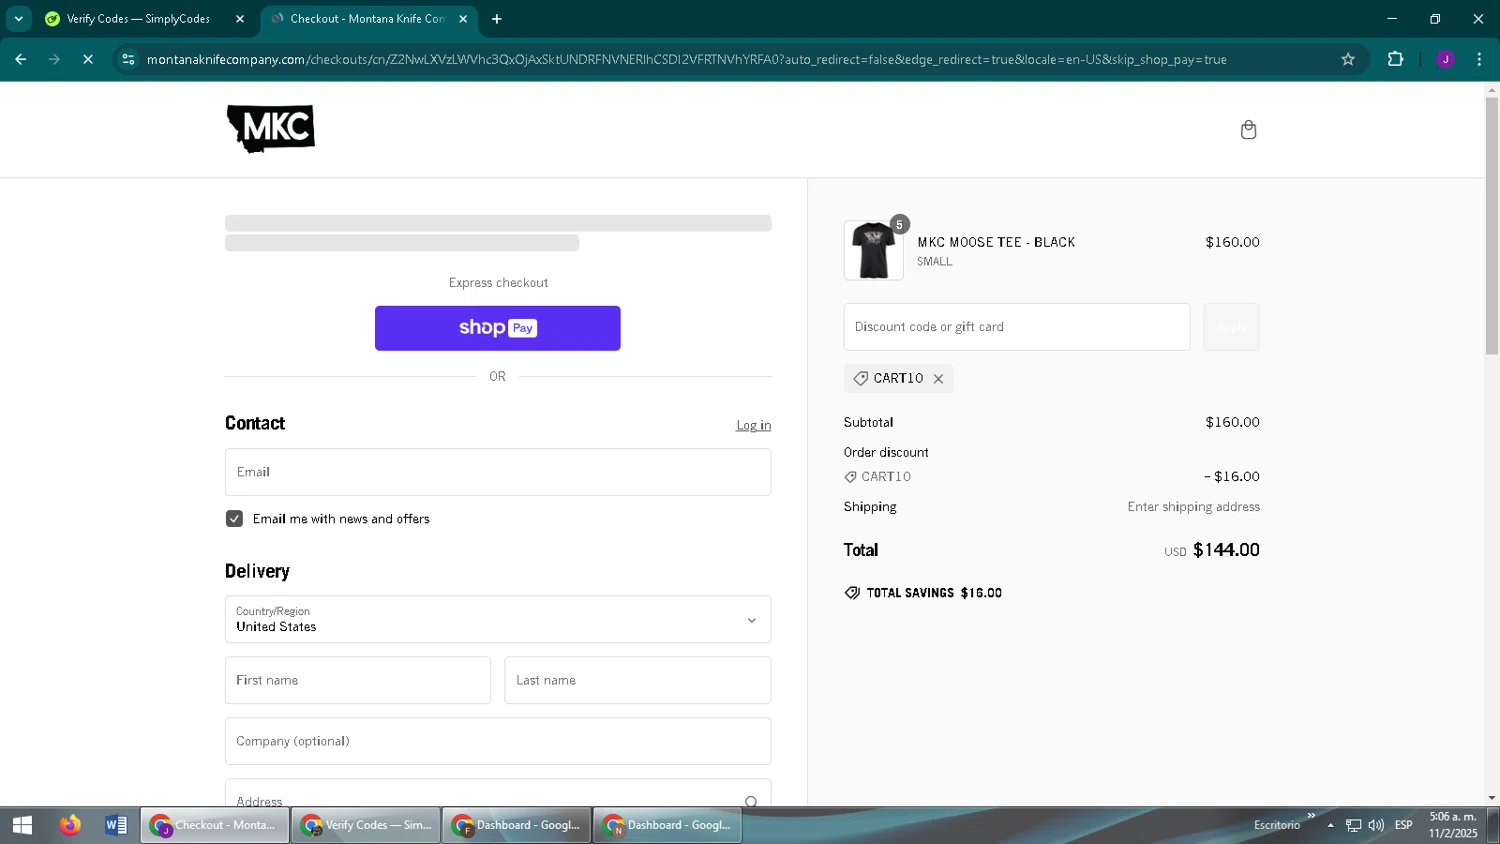The height and width of the screenshot is (844, 1500).
Task: Focus the Email input field
Action: 498,472
